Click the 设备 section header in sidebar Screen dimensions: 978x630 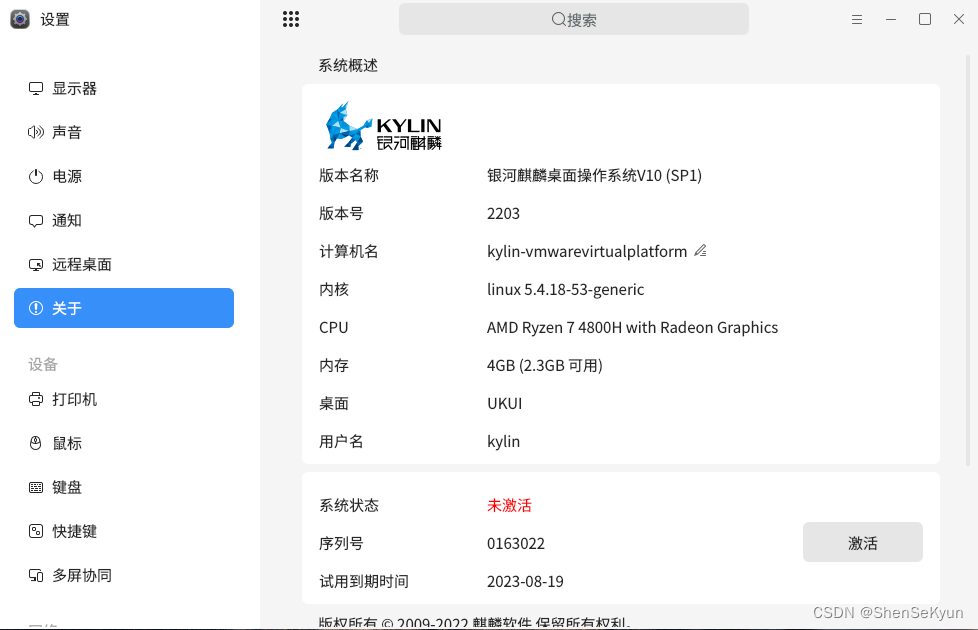tap(43, 364)
